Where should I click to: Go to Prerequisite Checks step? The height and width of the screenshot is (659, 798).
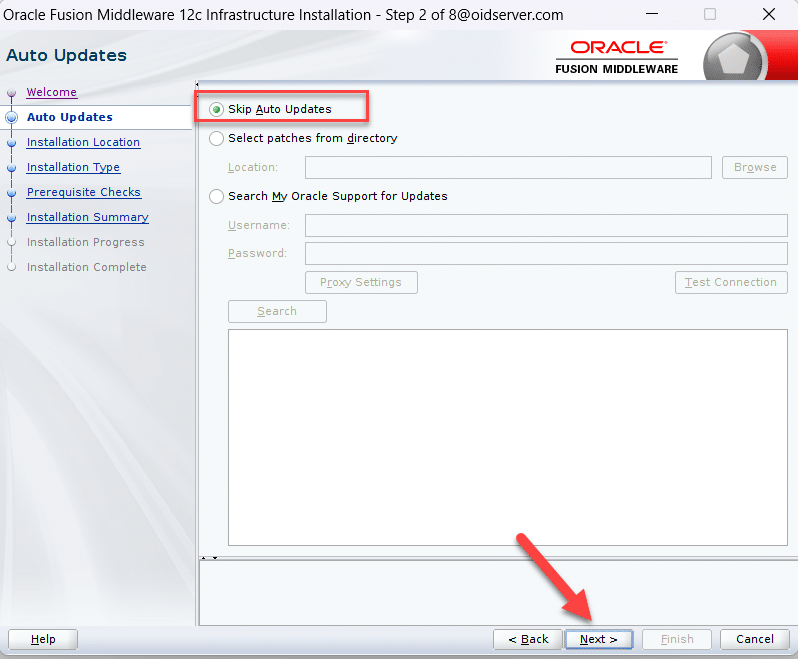pos(83,192)
